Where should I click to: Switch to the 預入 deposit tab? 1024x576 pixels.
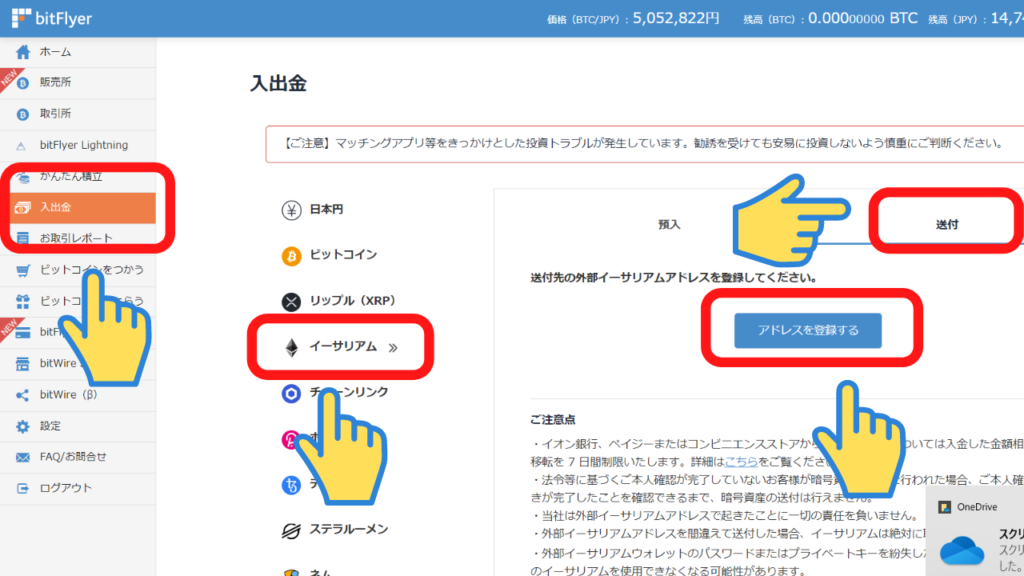(x=669, y=224)
